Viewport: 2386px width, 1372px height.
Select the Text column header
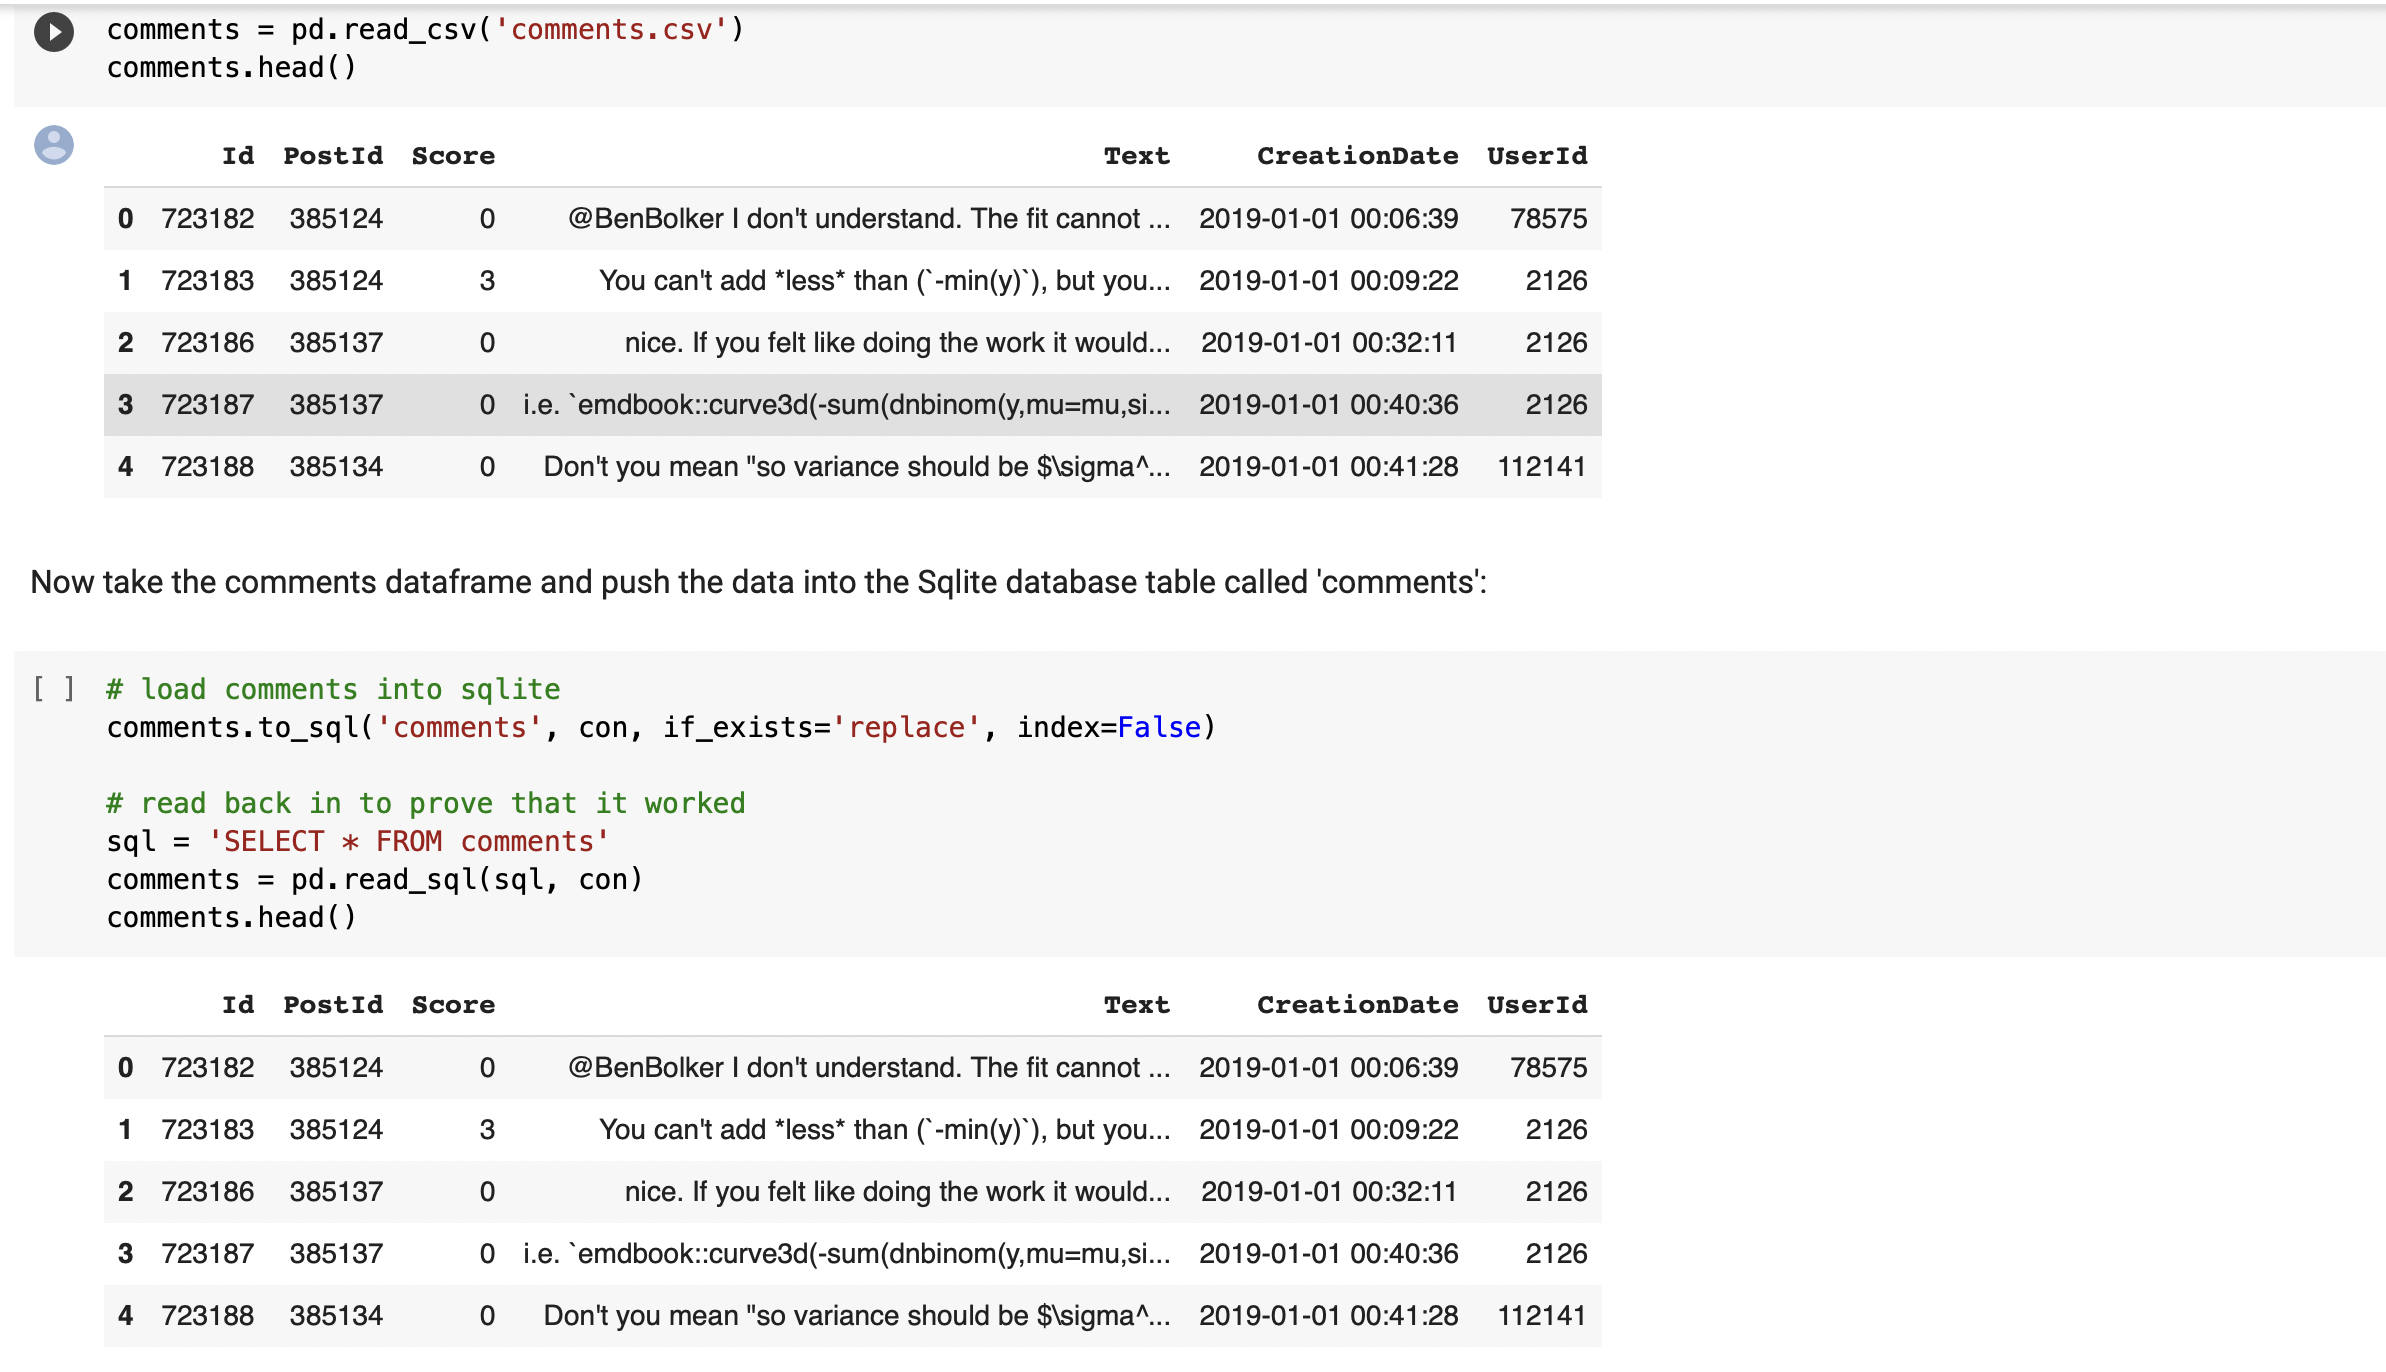tap(1136, 155)
